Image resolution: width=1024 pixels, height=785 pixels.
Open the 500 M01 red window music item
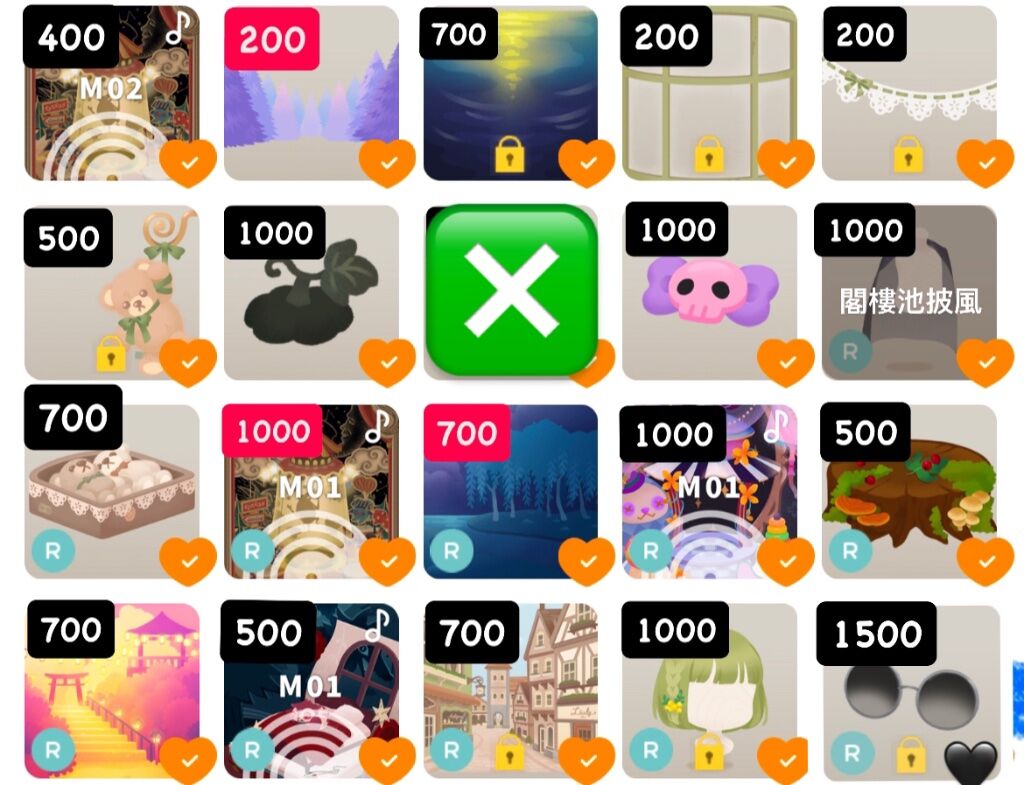coord(312,691)
